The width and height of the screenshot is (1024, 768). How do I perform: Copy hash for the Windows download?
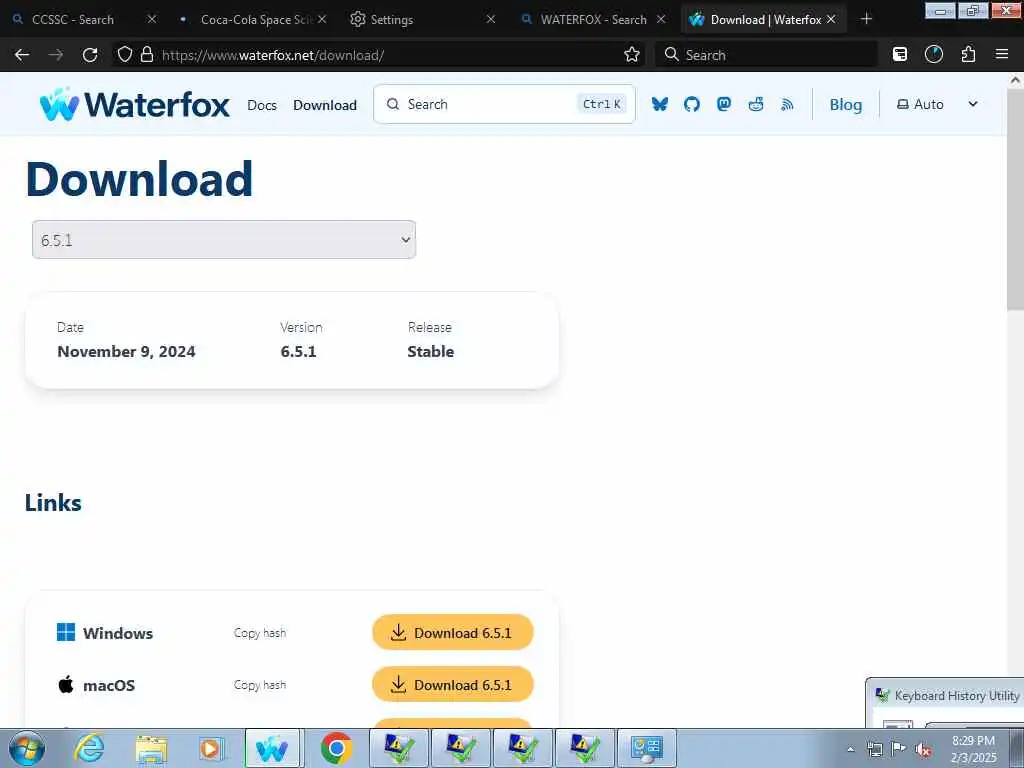pos(260,633)
